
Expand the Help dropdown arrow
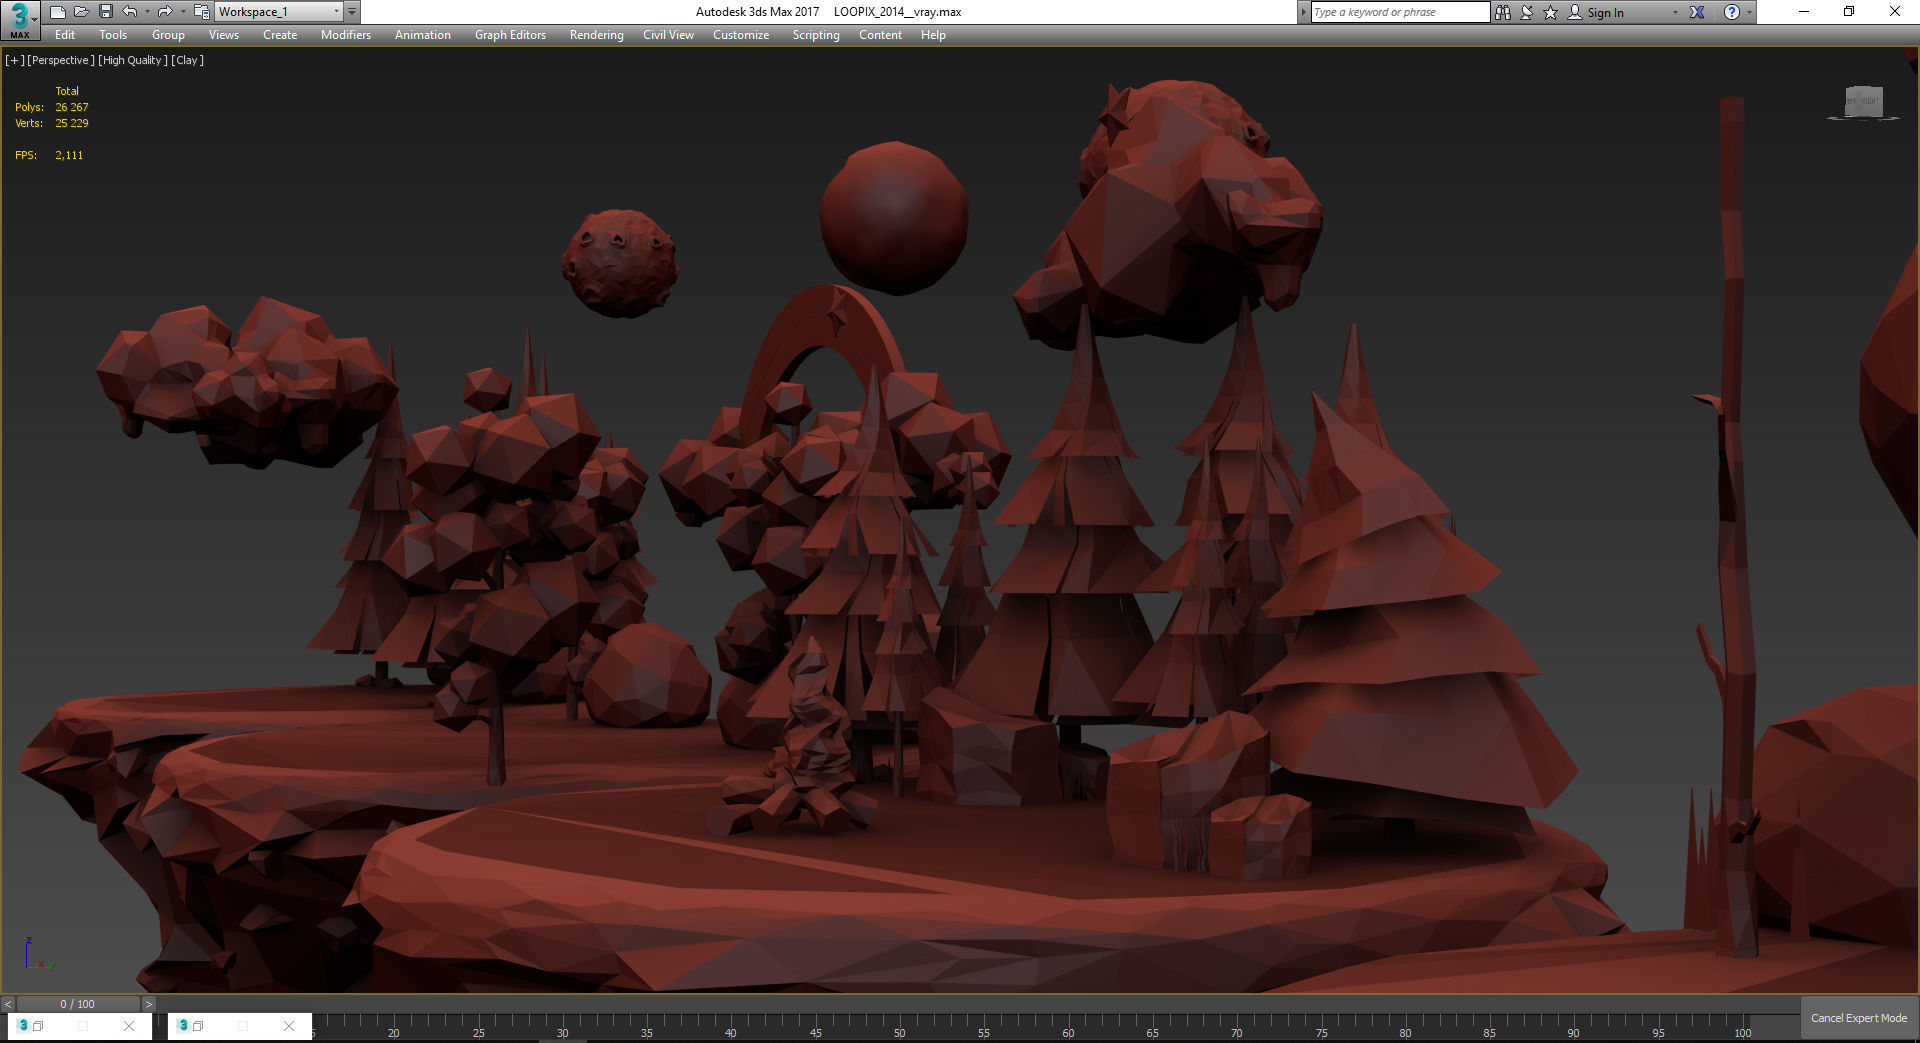pyautogui.click(x=1749, y=12)
